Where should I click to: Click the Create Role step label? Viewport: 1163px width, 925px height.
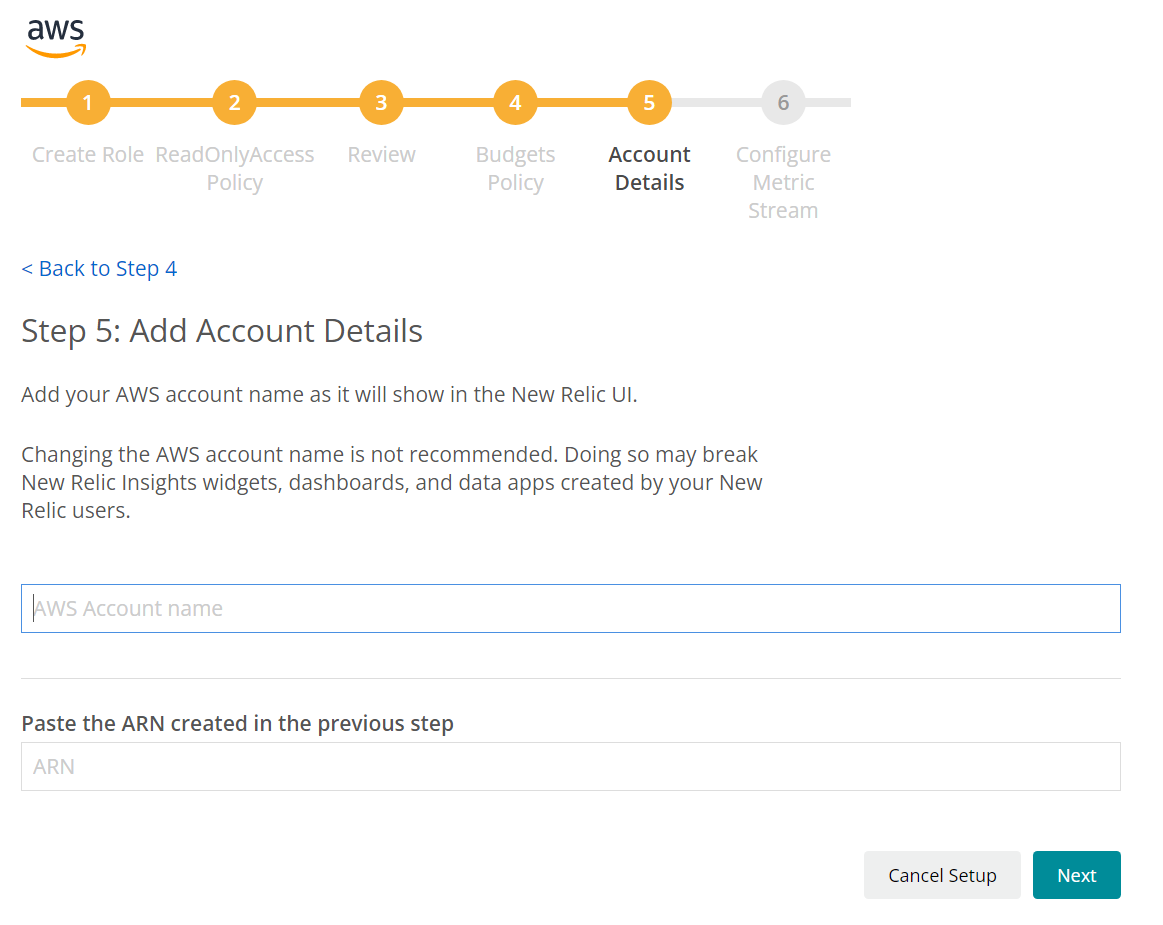(88, 154)
